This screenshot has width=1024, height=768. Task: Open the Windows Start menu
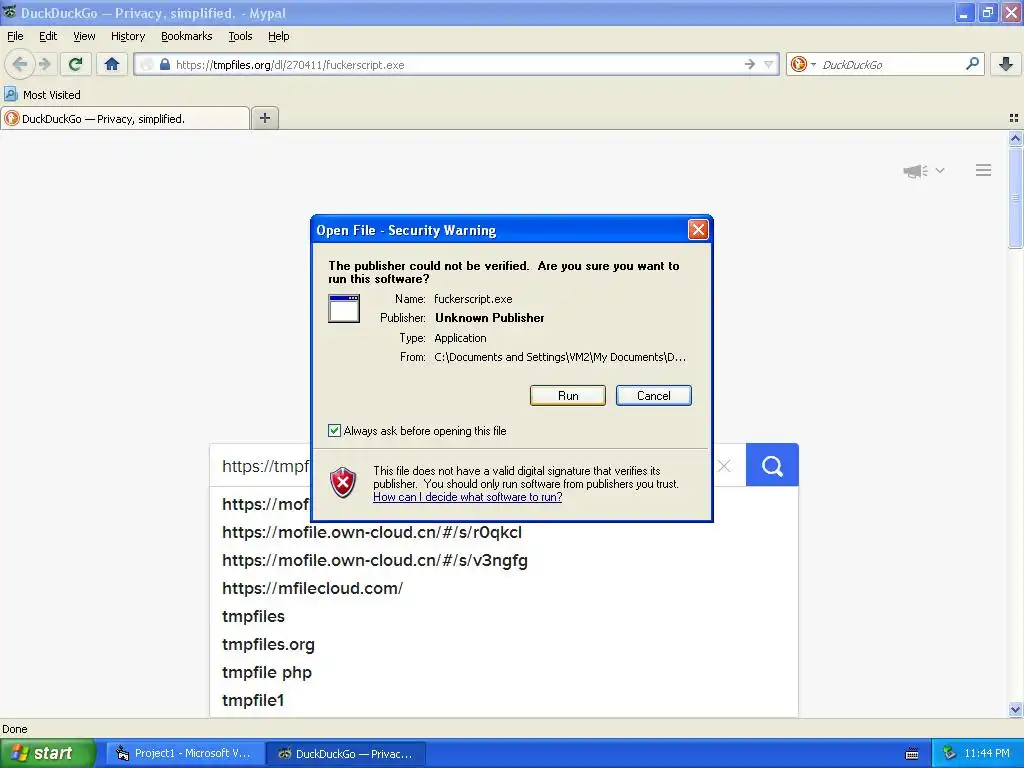point(48,753)
